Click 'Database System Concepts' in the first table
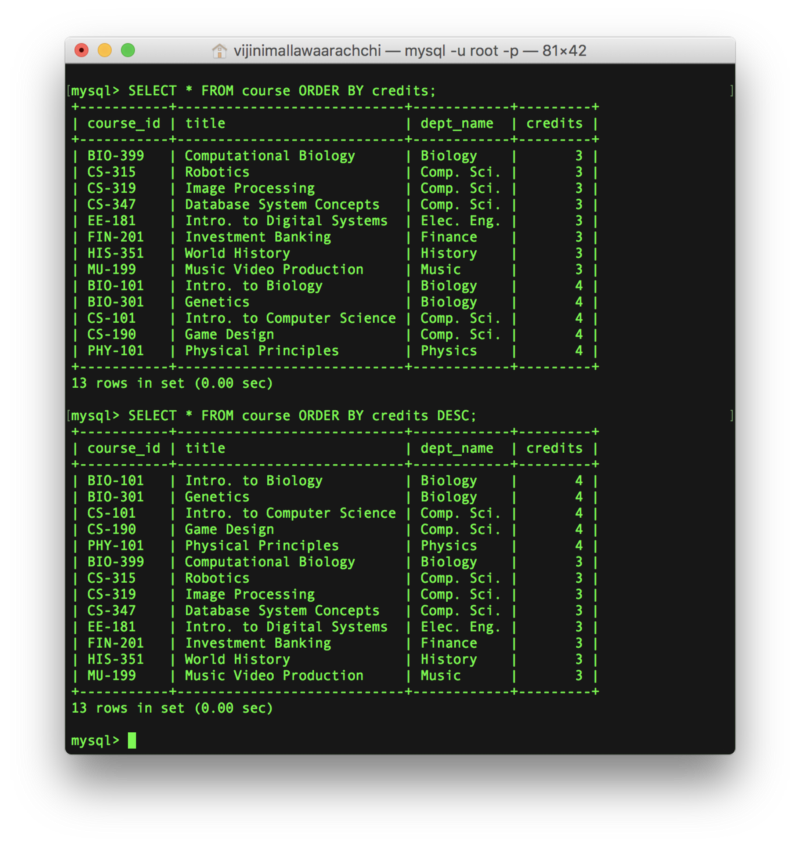 click(x=282, y=205)
